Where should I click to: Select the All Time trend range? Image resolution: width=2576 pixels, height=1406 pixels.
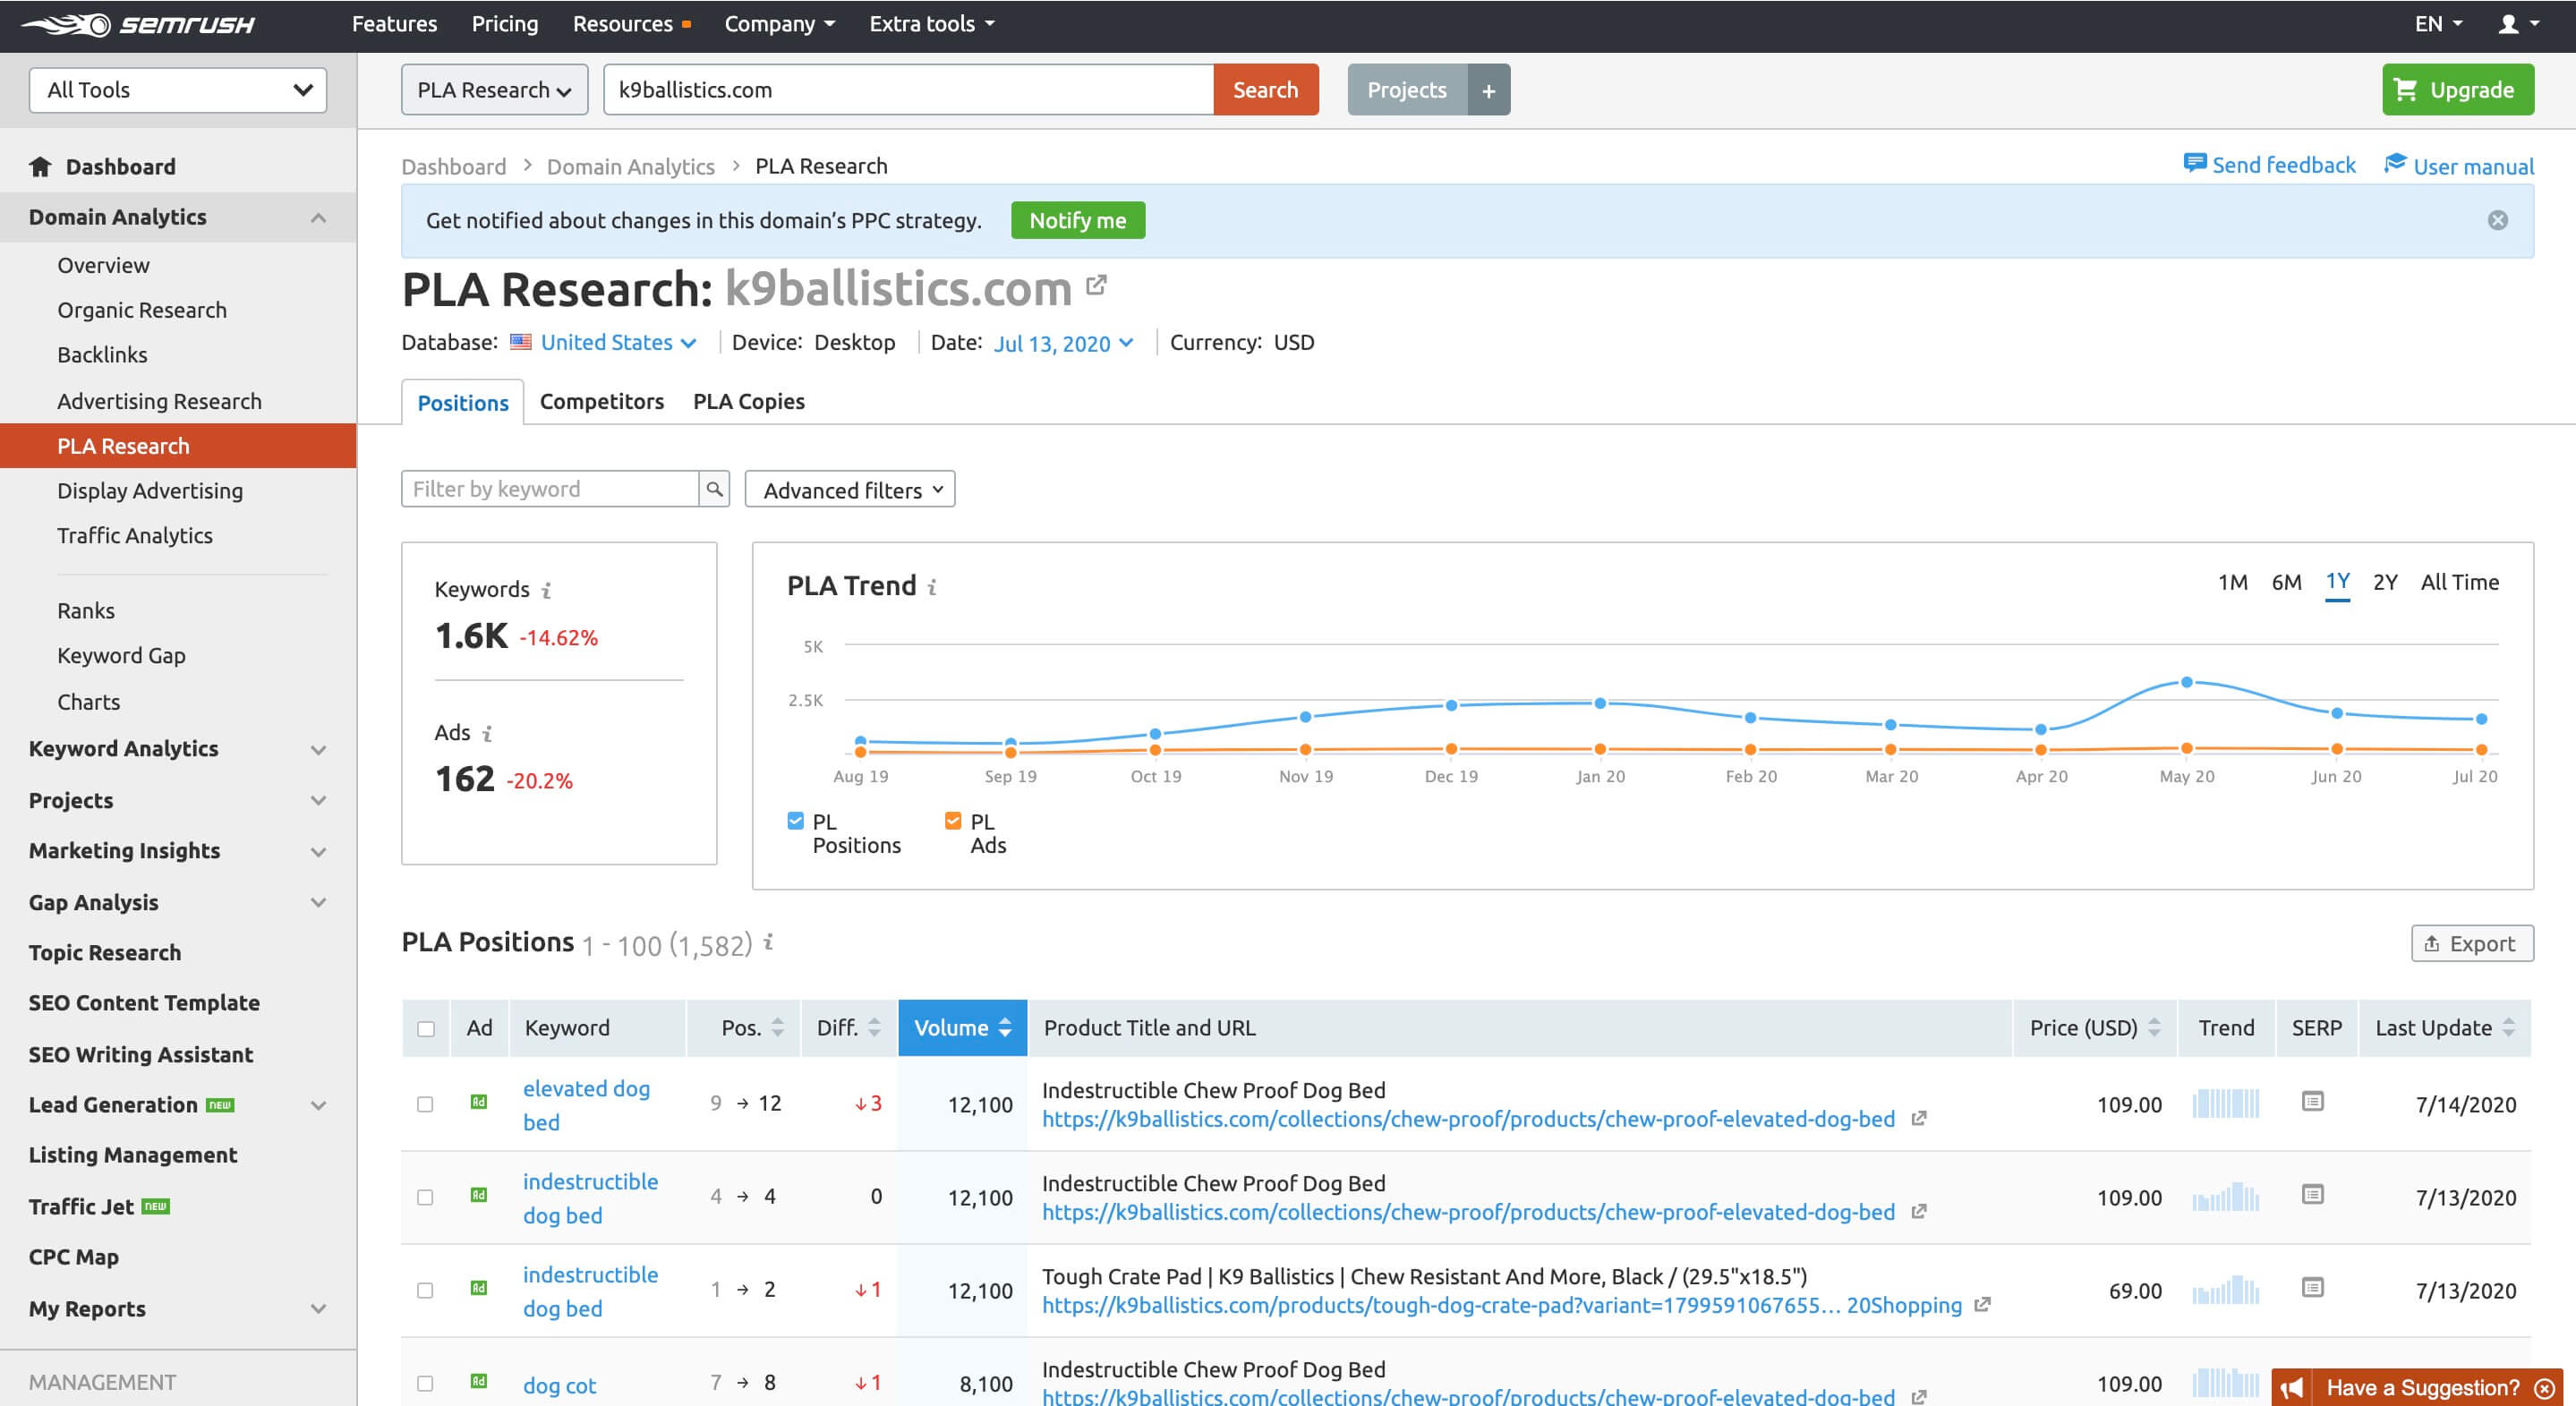tap(2459, 582)
